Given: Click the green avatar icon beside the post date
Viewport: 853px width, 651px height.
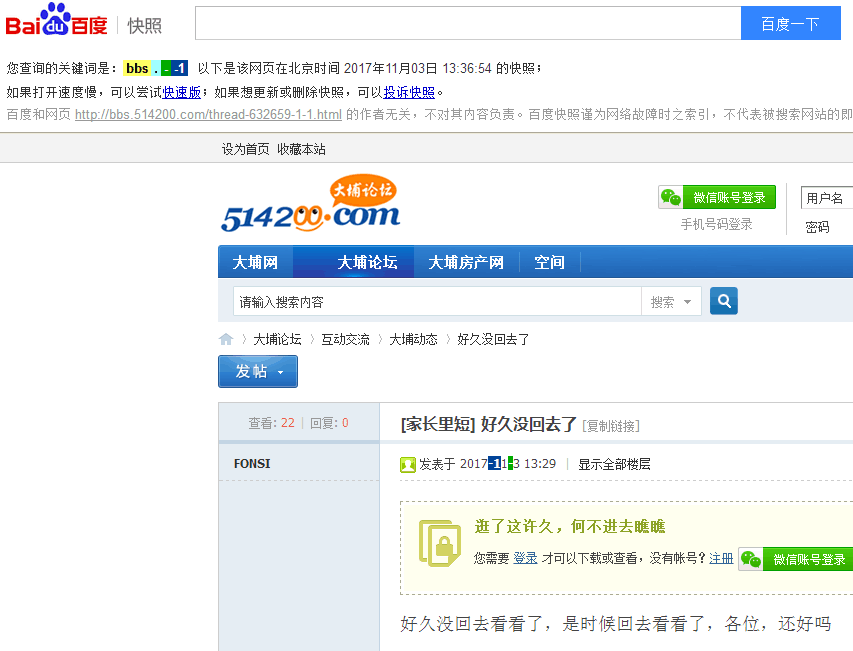Looking at the screenshot, I should [406, 464].
